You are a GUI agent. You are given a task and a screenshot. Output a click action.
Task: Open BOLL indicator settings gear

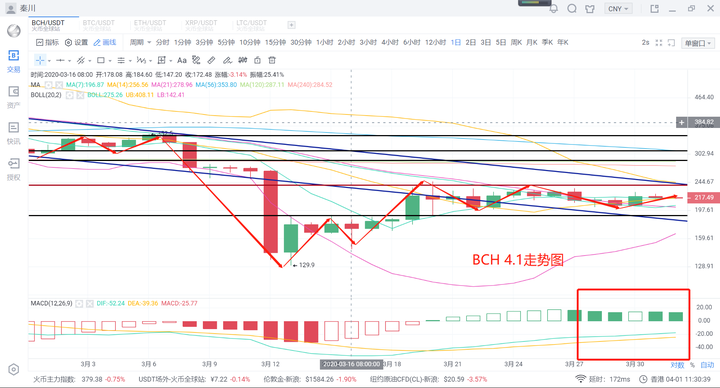[x=69, y=95]
